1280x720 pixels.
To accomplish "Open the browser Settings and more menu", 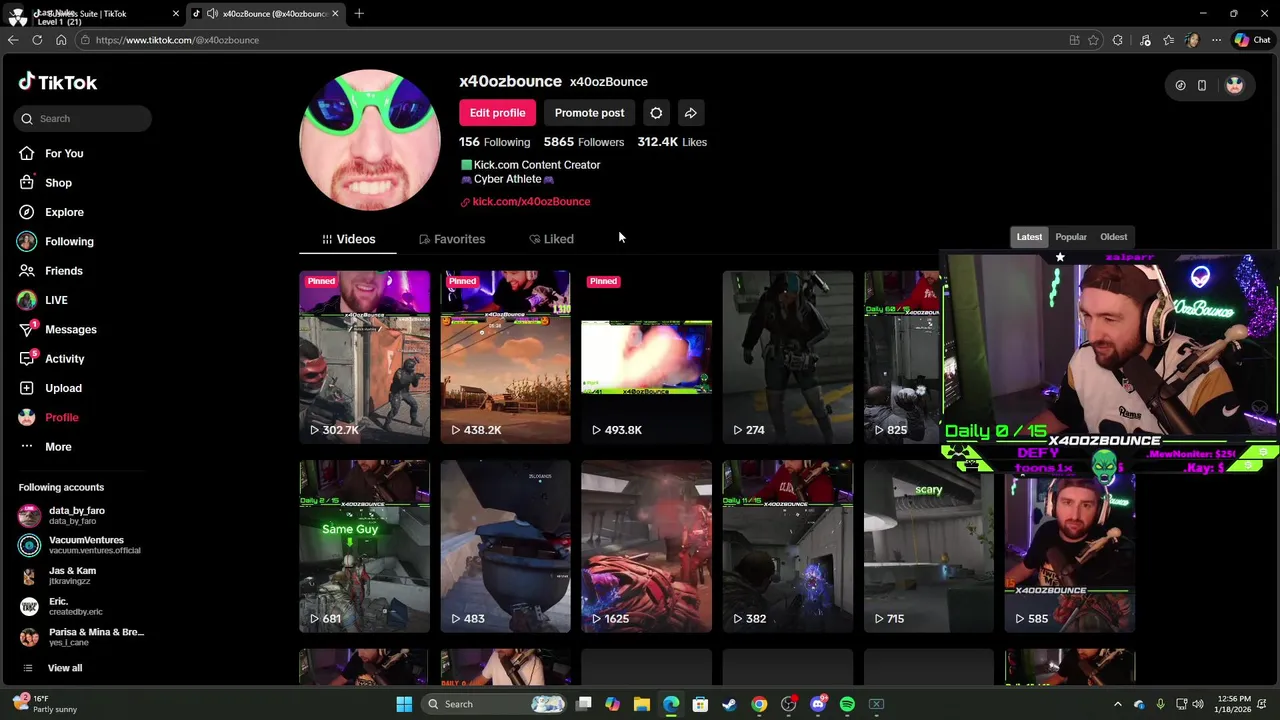I will pyautogui.click(x=1216, y=40).
